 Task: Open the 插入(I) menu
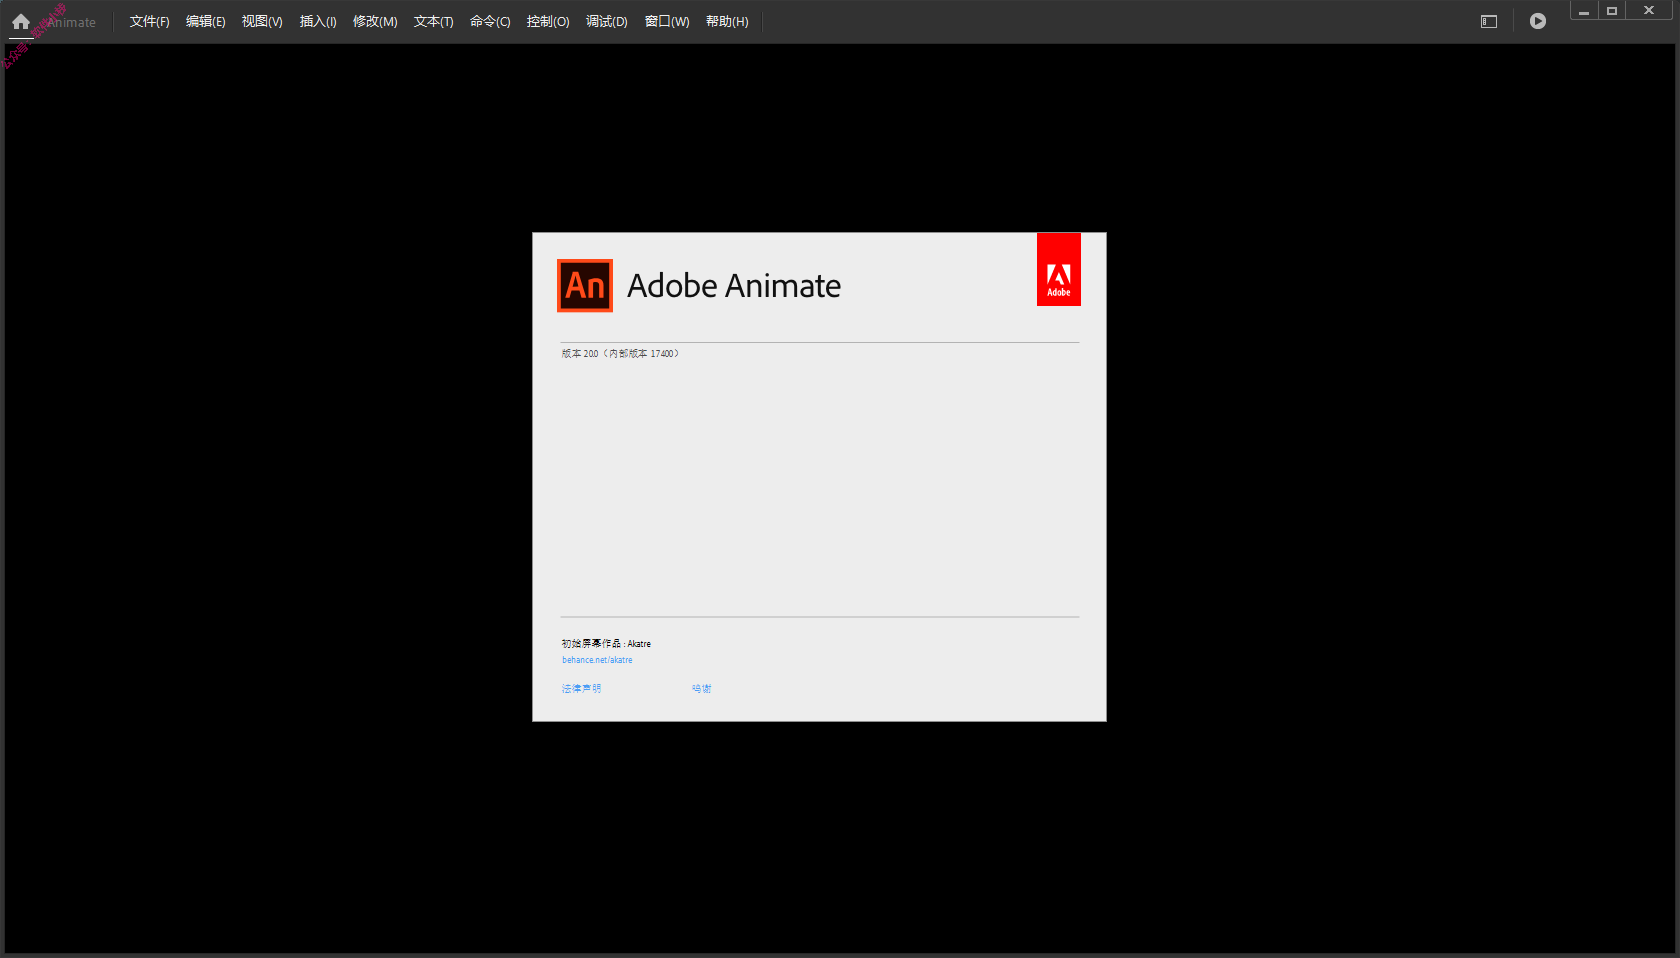[x=318, y=21]
